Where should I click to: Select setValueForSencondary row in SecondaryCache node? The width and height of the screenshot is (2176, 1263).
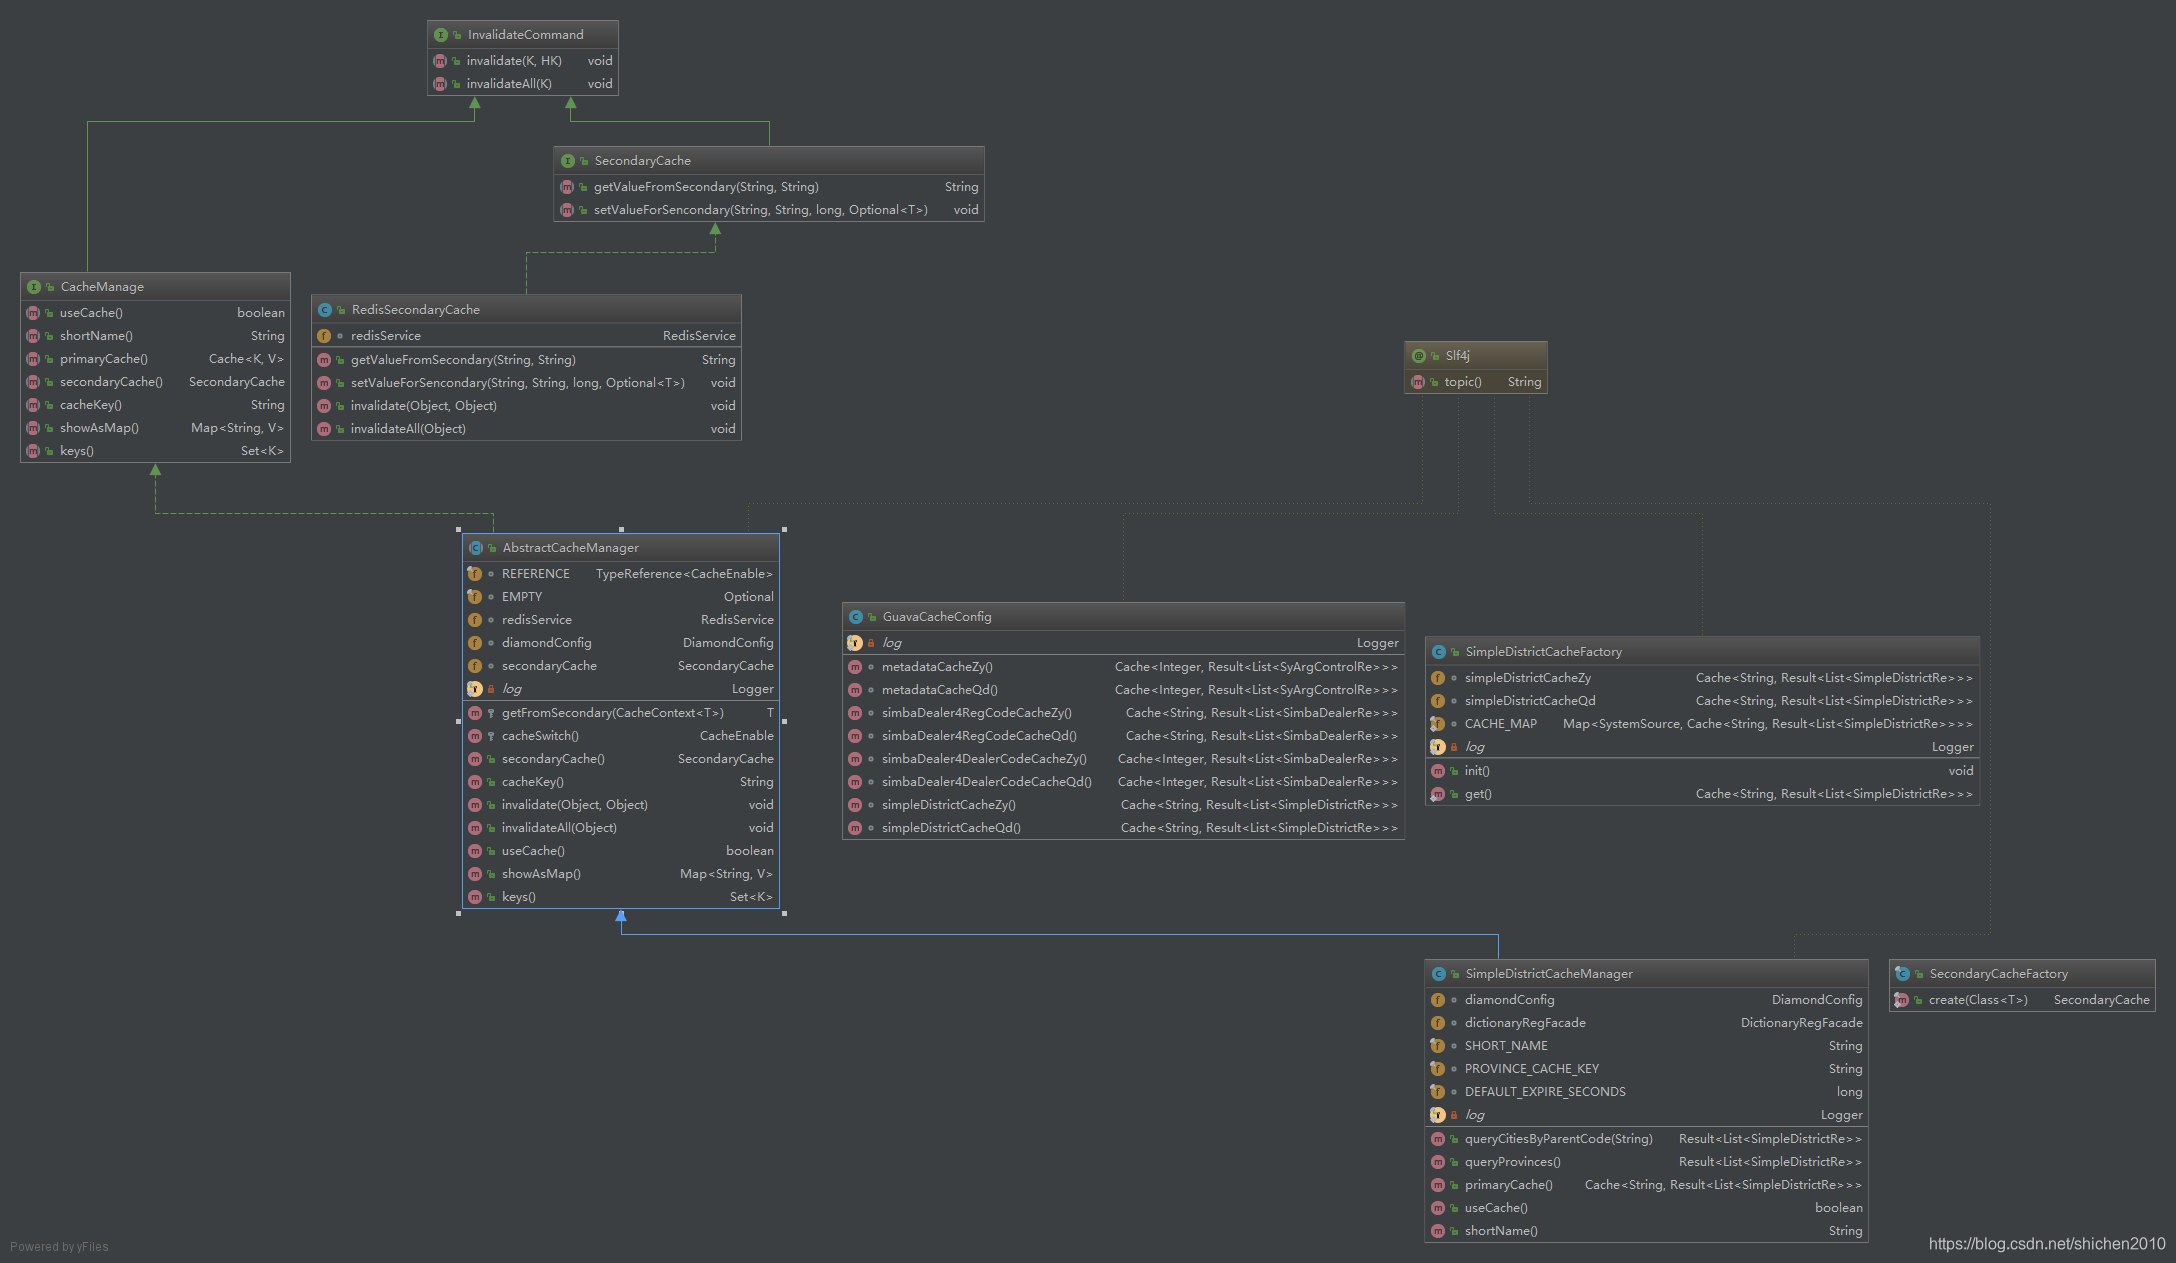769,210
